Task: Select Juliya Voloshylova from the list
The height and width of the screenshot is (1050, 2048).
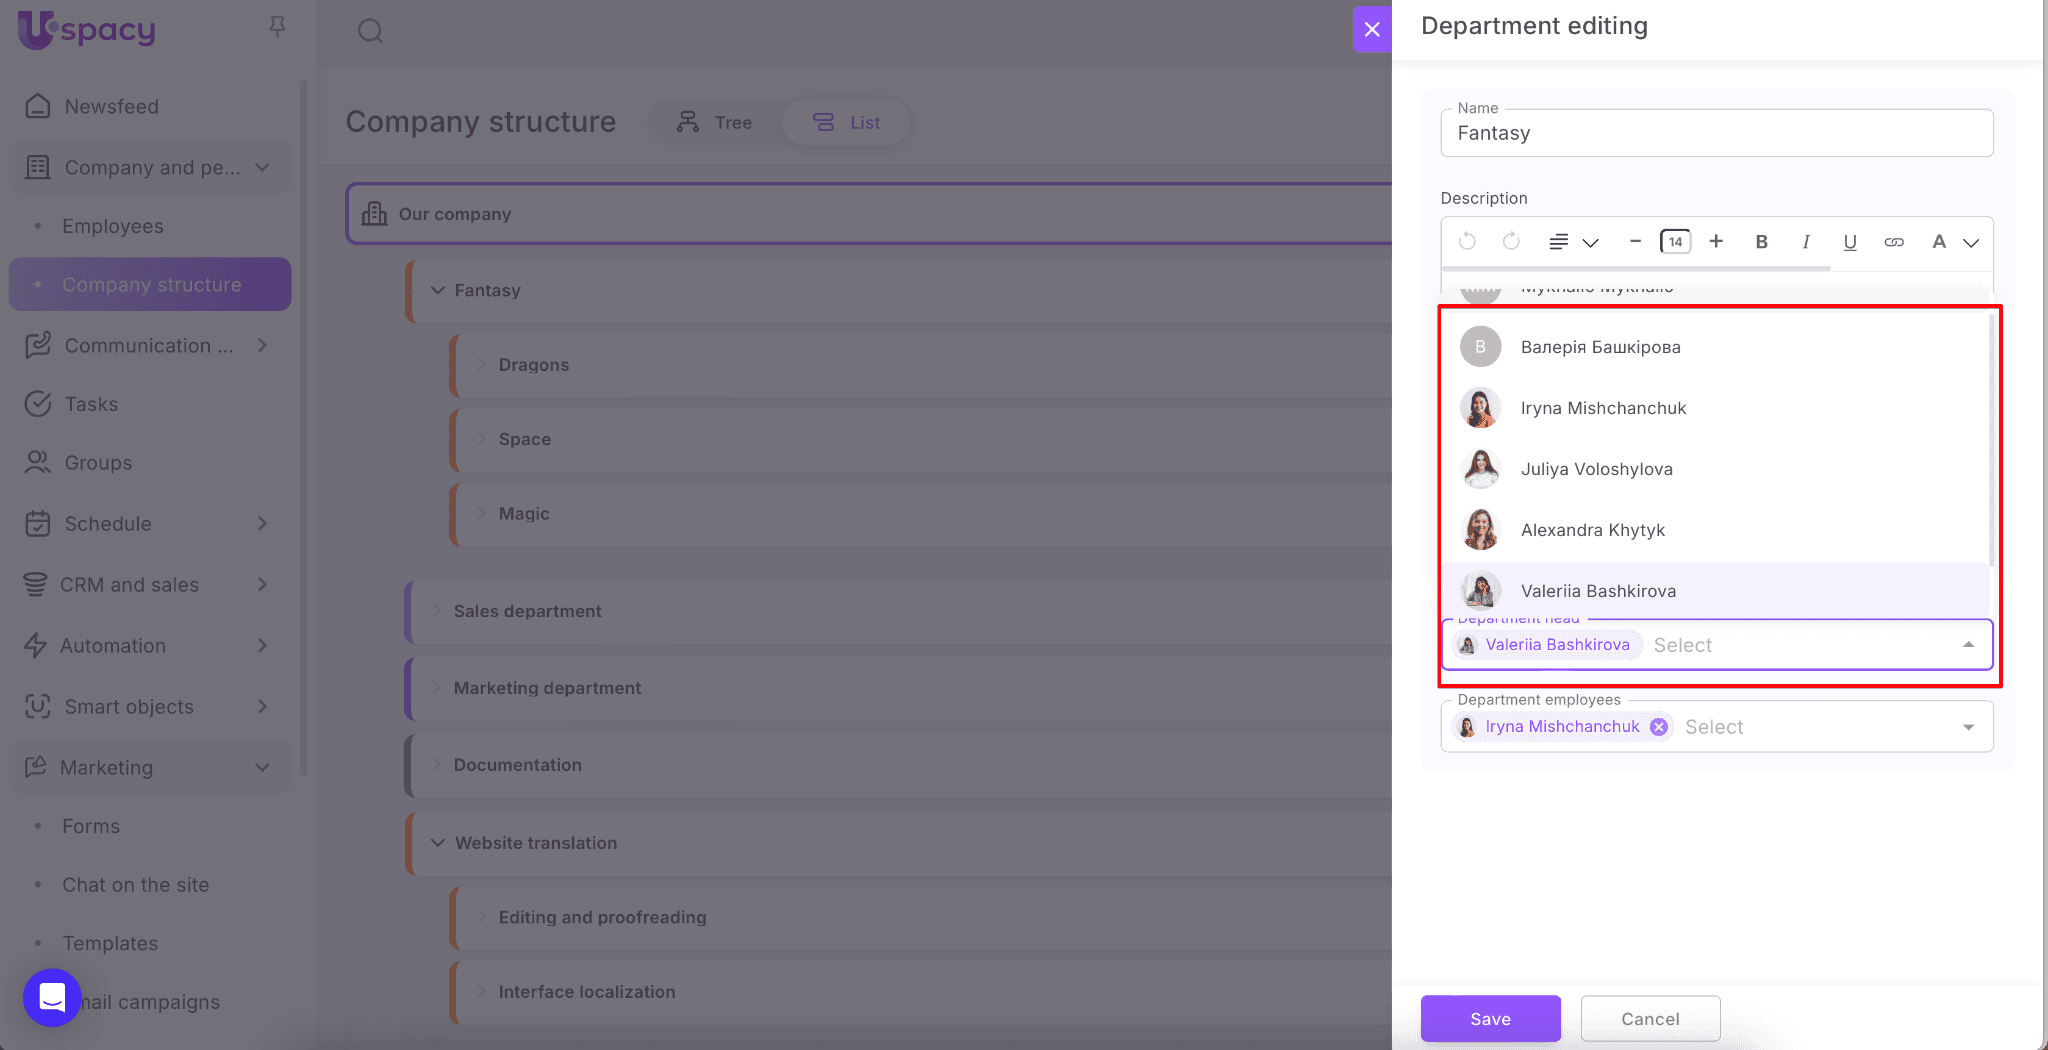Action: (x=1596, y=469)
